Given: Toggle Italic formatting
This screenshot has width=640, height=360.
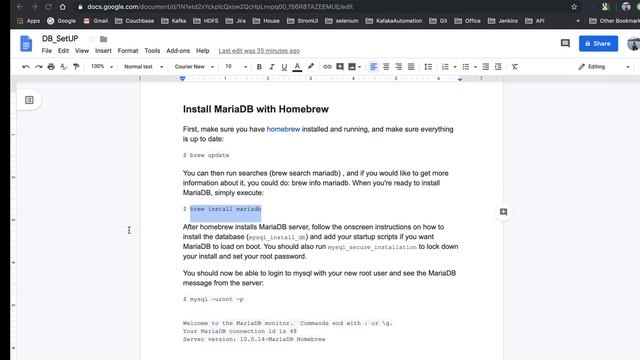Looking at the screenshot, I should [271, 67].
